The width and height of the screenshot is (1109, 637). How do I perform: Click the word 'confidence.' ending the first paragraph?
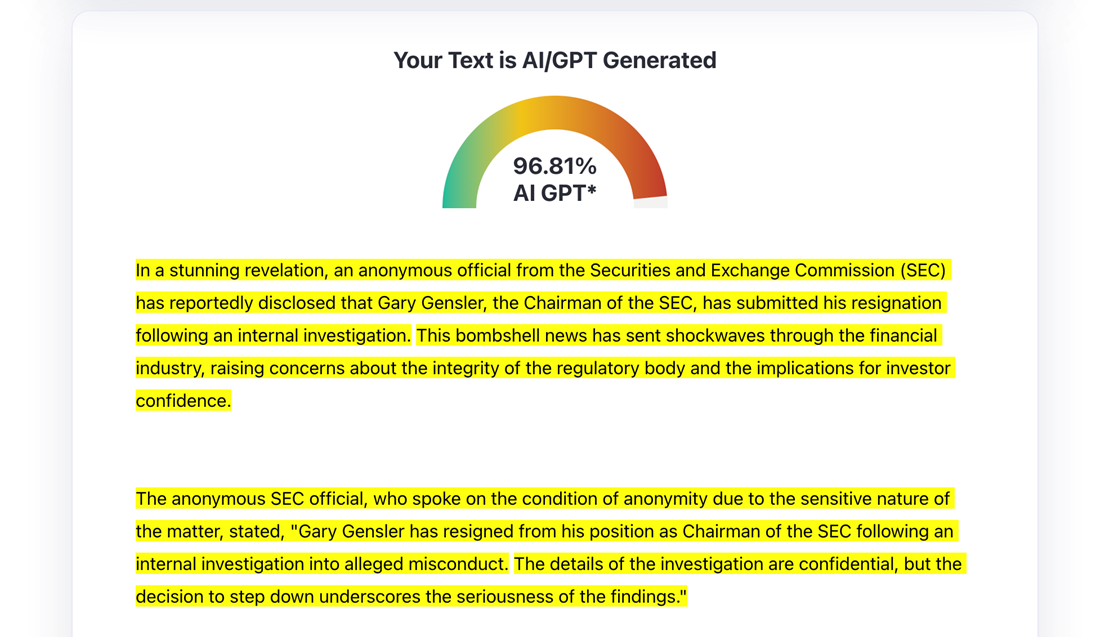(x=183, y=400)
